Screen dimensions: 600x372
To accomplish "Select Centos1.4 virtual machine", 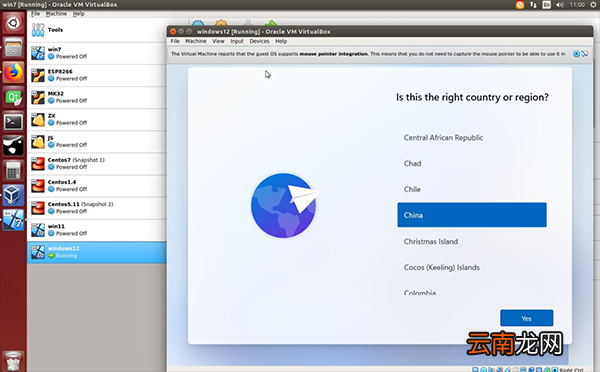I will click(96, 186).
